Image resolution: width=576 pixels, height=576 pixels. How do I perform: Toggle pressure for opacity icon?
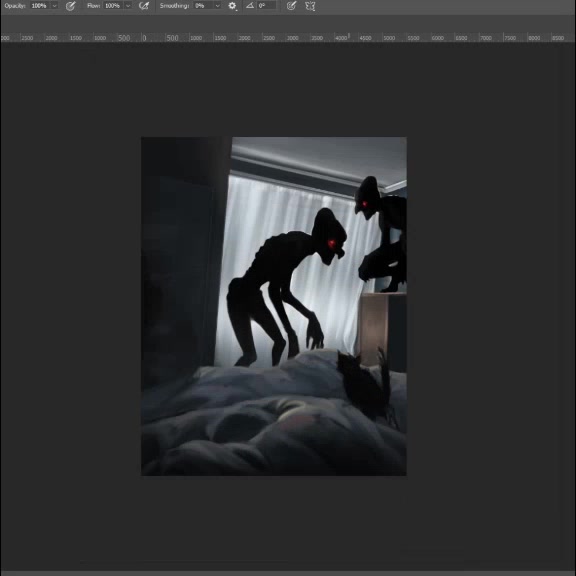[70, 6]
